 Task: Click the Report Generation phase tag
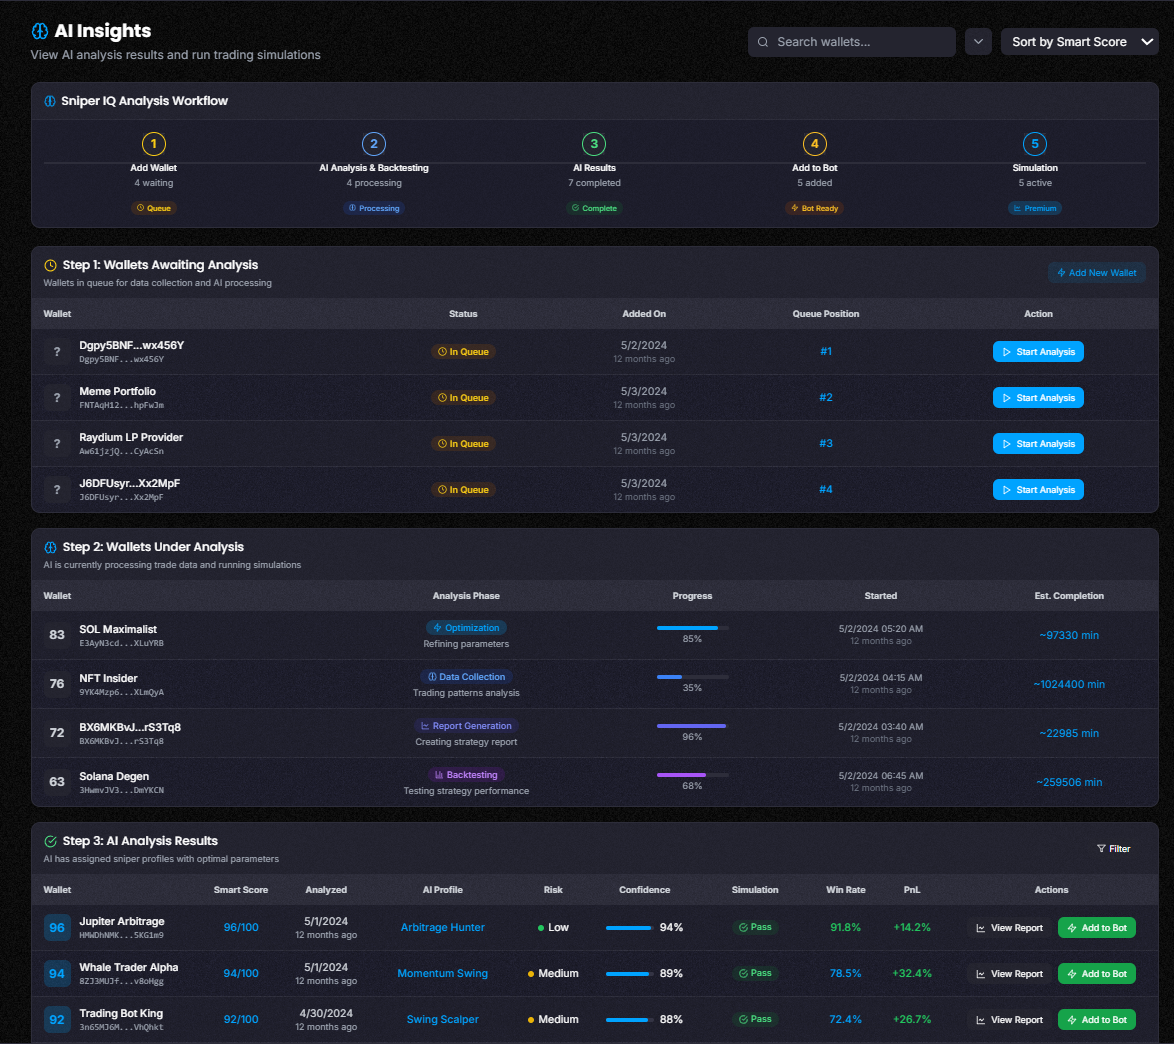coord(466,726)
